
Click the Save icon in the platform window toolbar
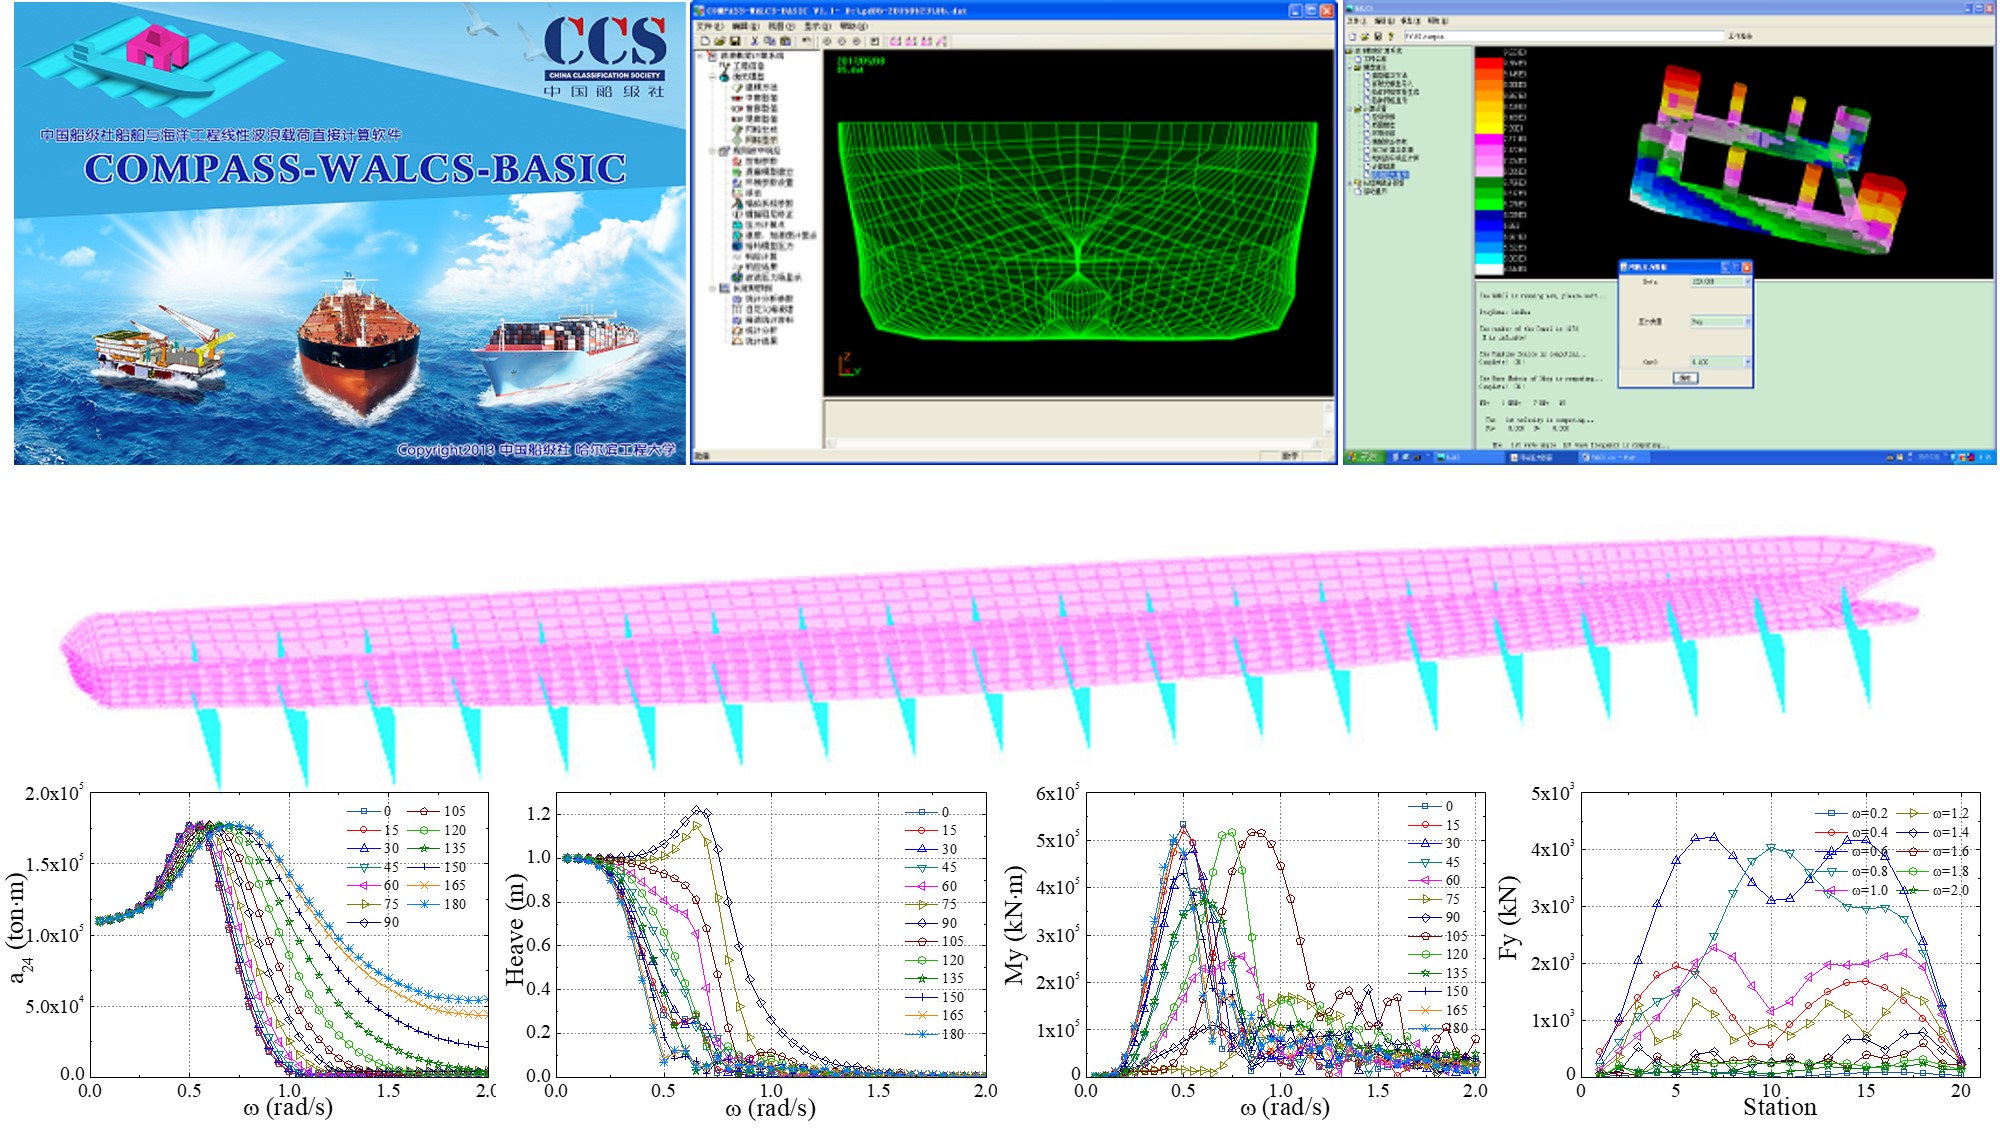(x=1378, y=36)
